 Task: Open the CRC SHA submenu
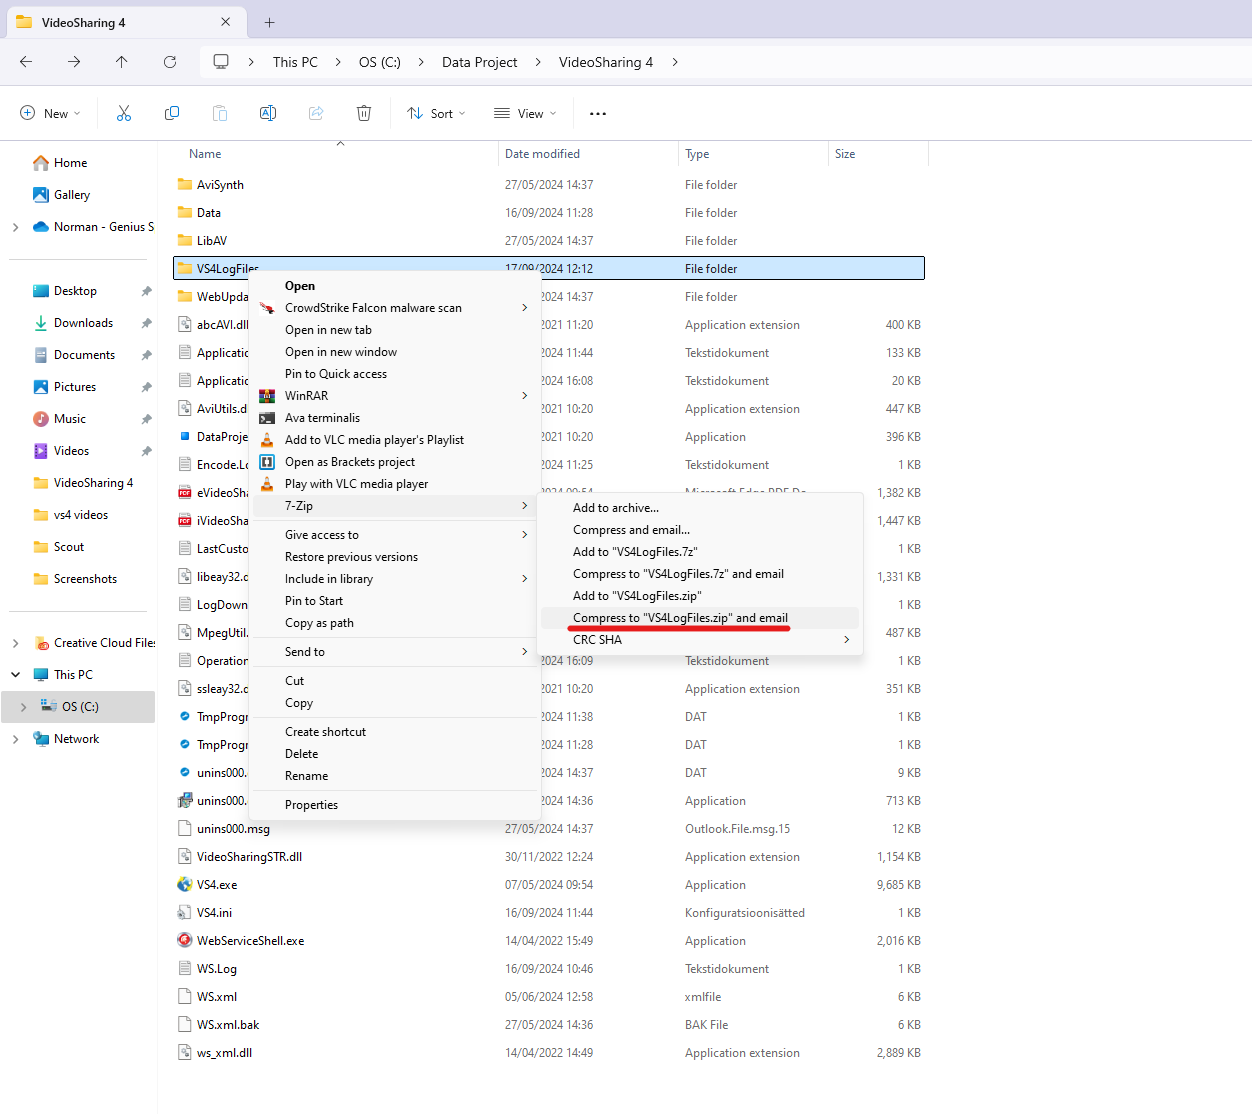coord(700,640)
